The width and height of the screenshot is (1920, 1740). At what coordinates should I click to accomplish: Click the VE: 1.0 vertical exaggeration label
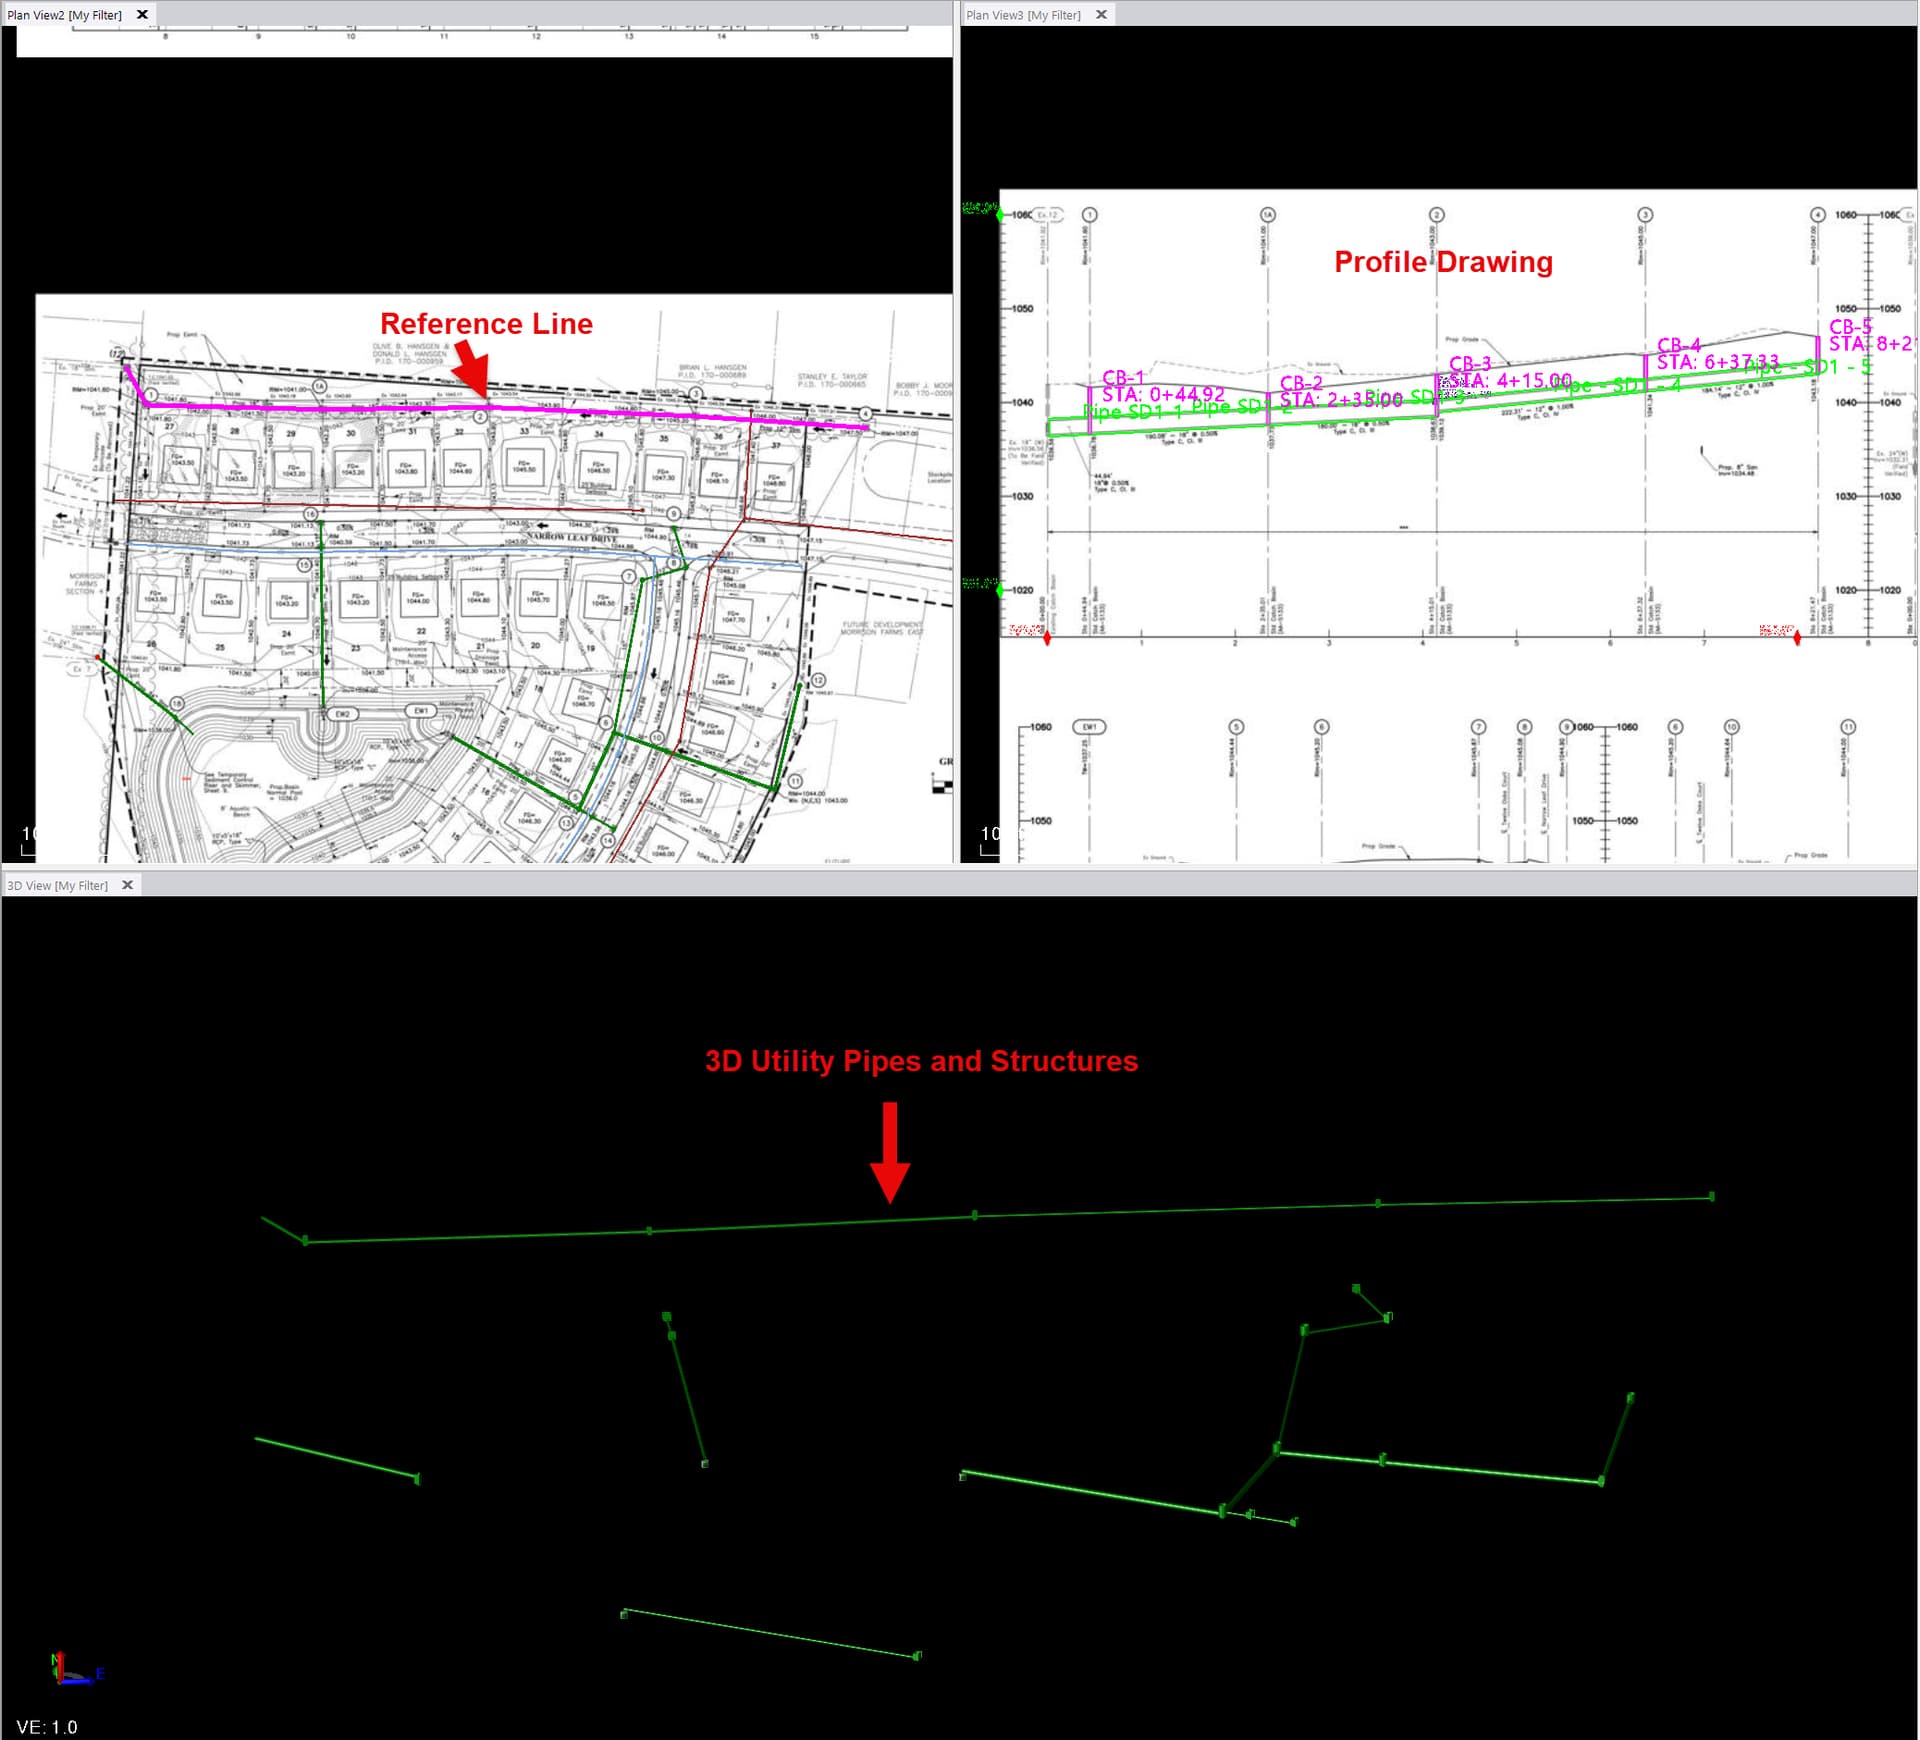tap(47, 1727)
